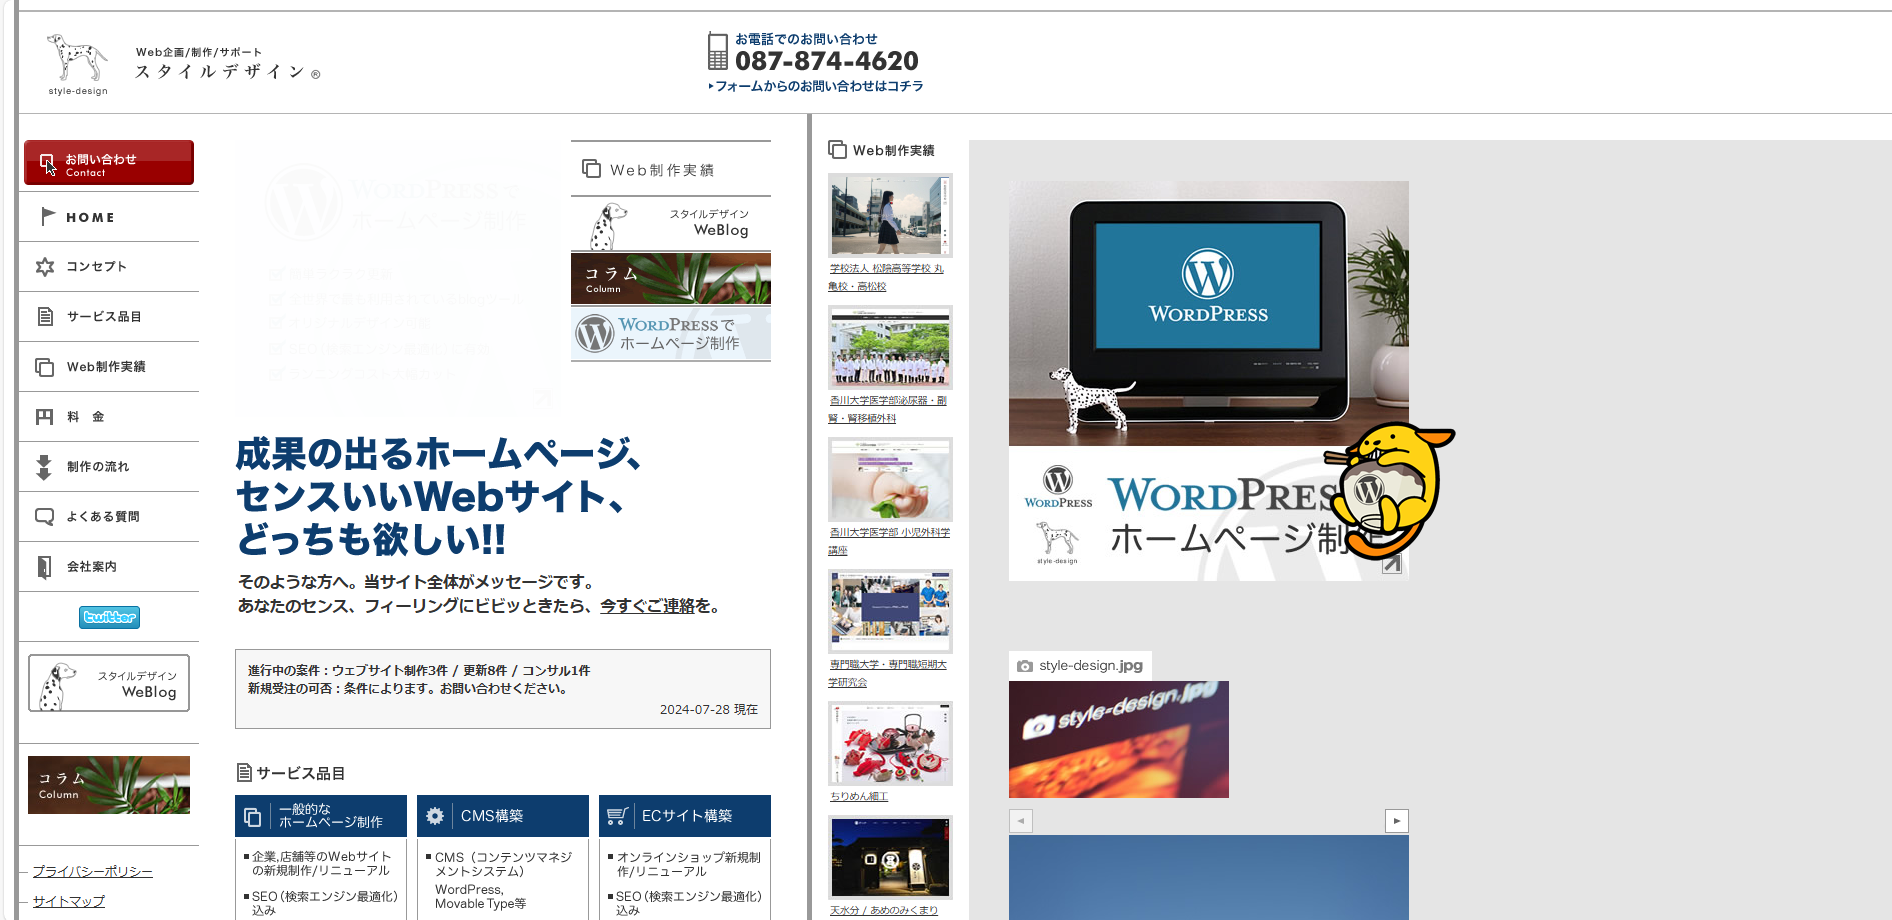The width and height of the screenshot is (1892, 920).
Task: Open the 香川大学医学部泌尿器・副腎・腎移植外科 link
Action: tap(887, 409)
